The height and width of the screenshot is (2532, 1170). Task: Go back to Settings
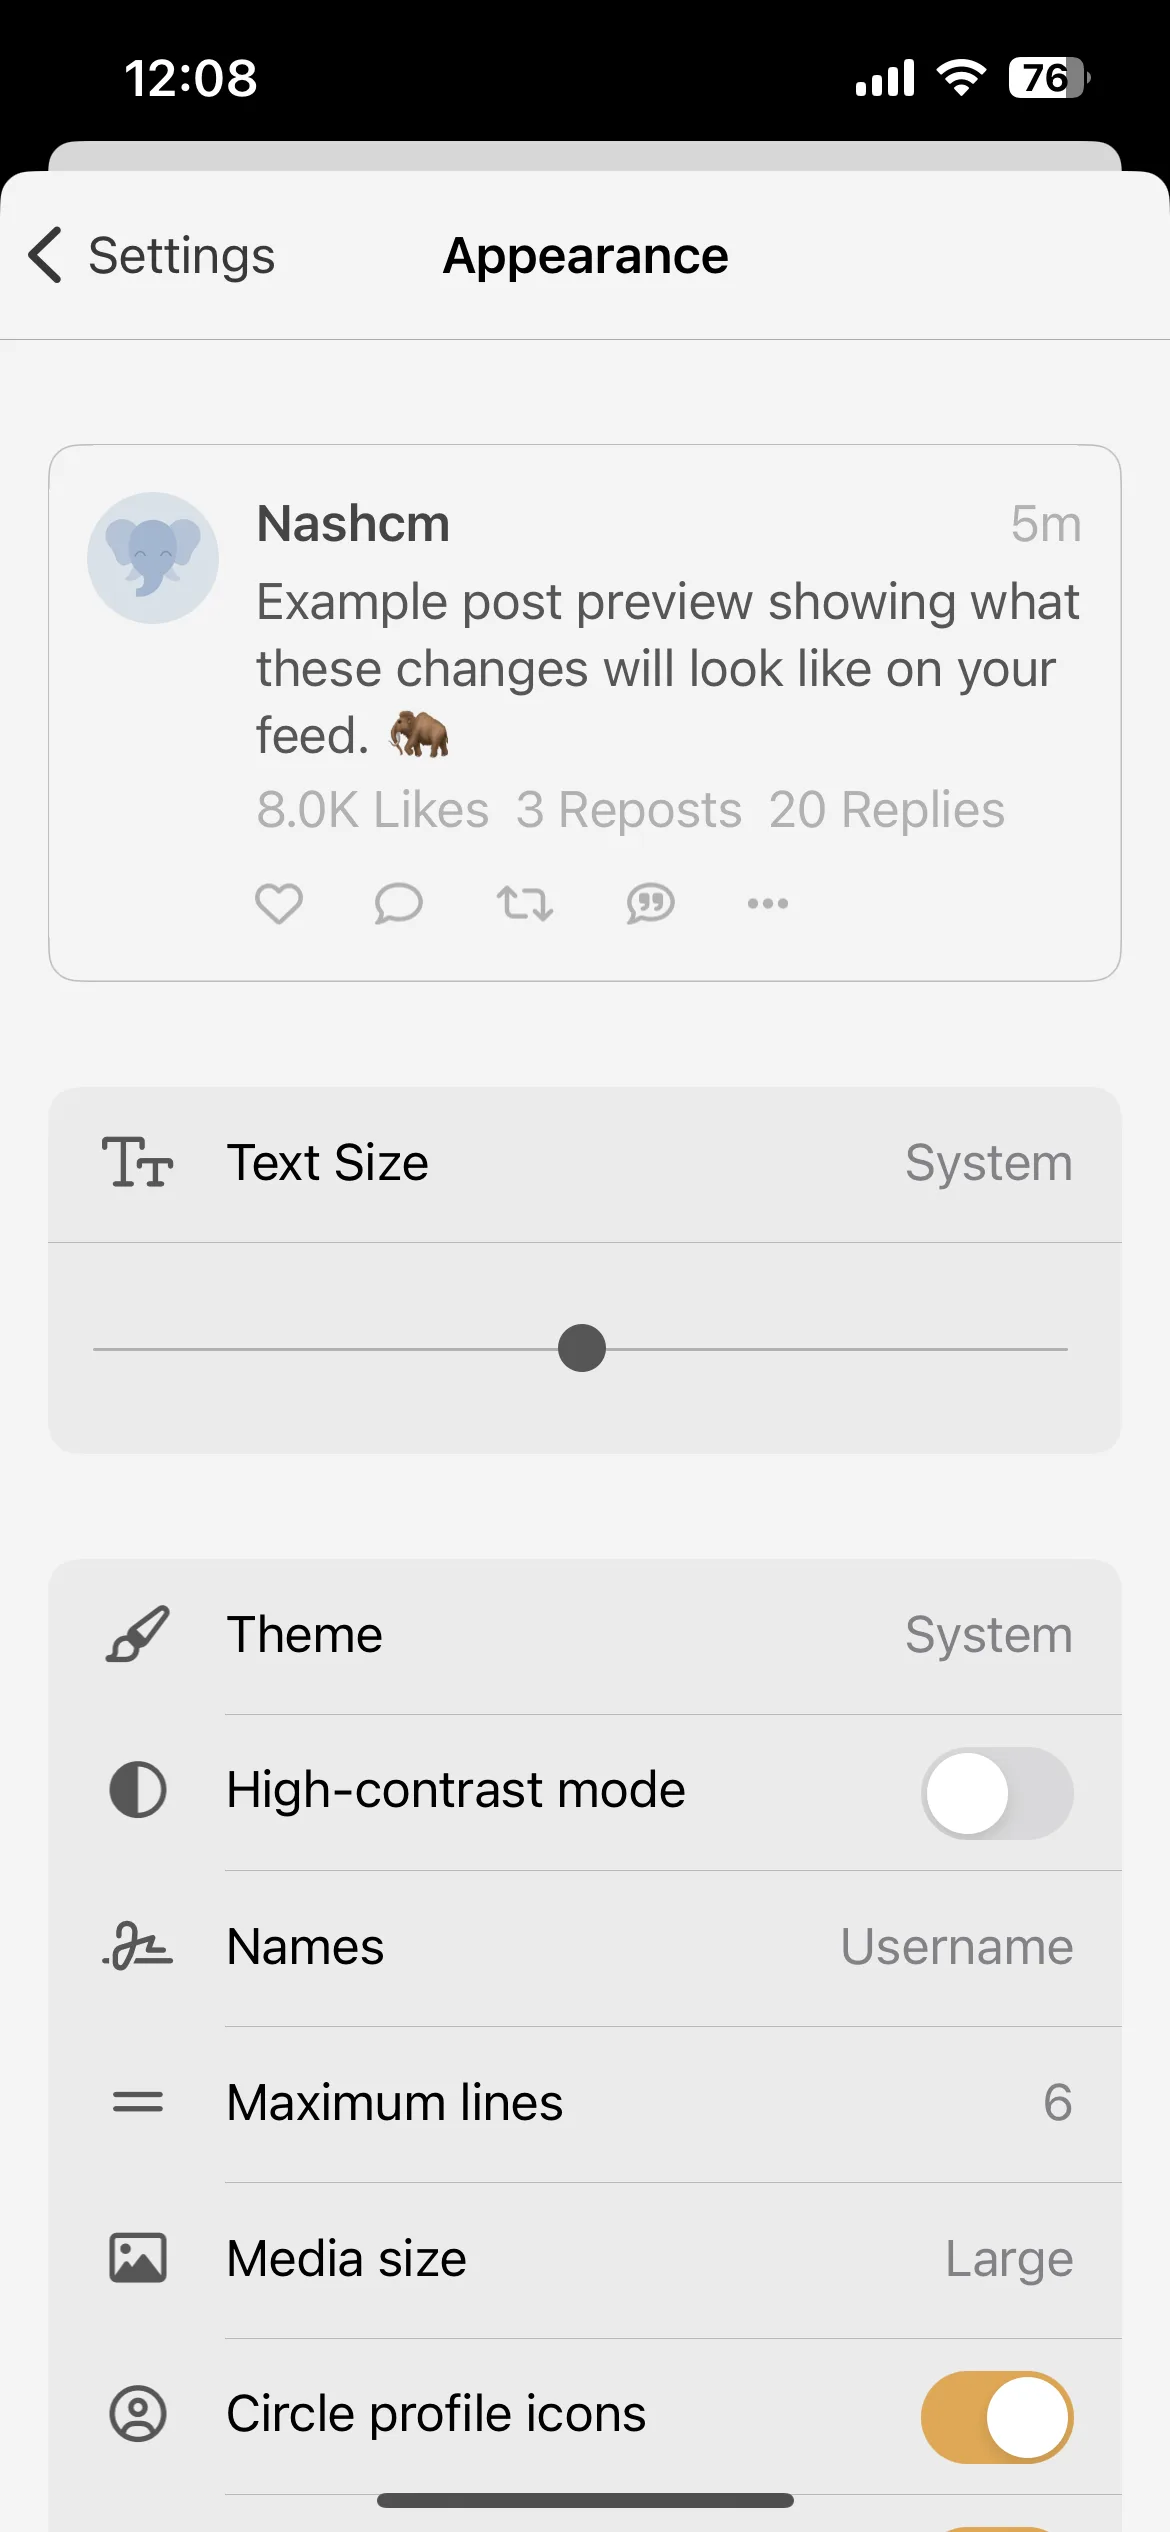[x=152, y=256]
